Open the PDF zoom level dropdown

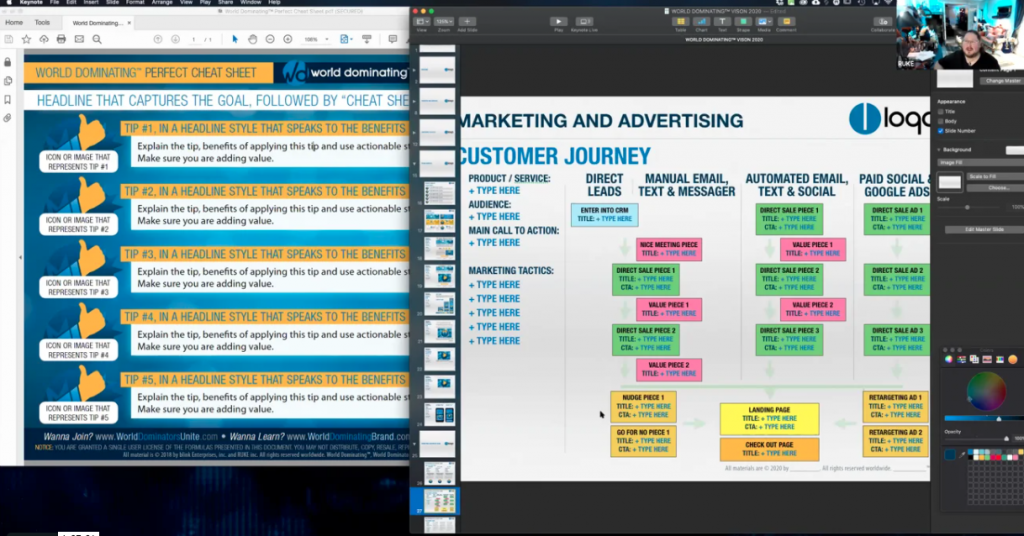click(x=314, y=39)
